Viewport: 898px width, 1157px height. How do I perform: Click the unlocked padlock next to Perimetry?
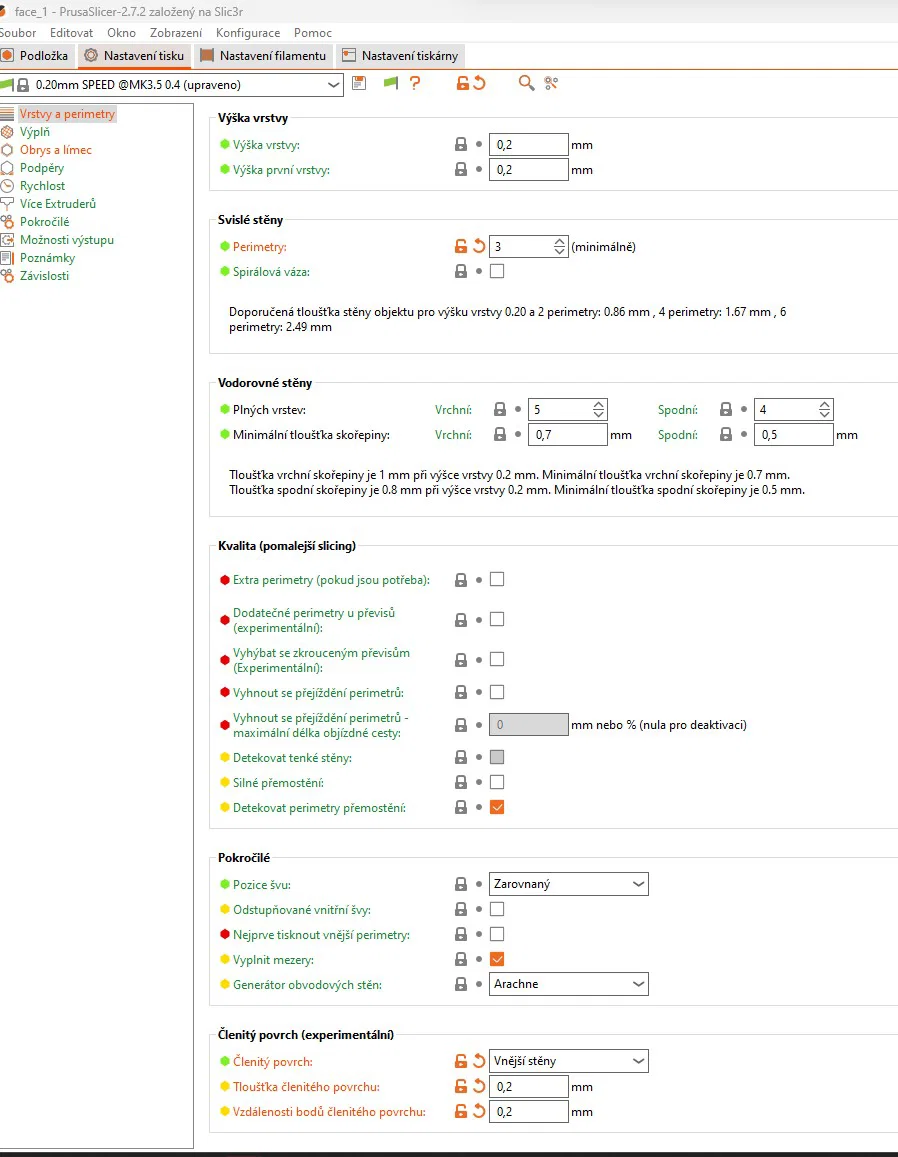[x=461, y=246]
